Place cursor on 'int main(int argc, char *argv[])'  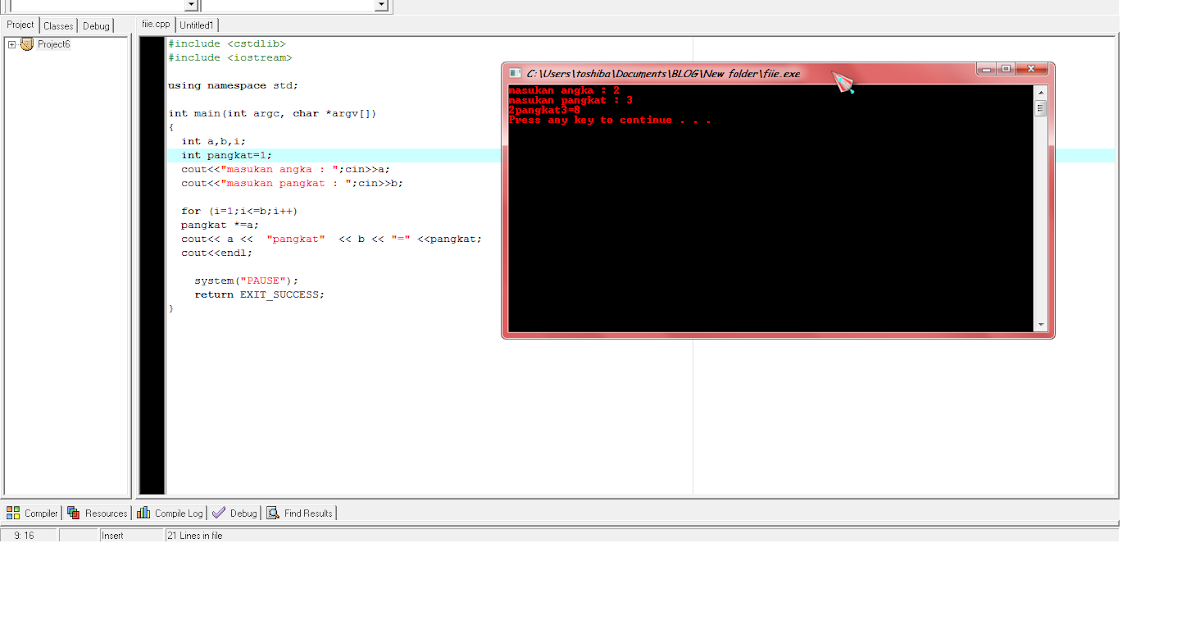272,114
